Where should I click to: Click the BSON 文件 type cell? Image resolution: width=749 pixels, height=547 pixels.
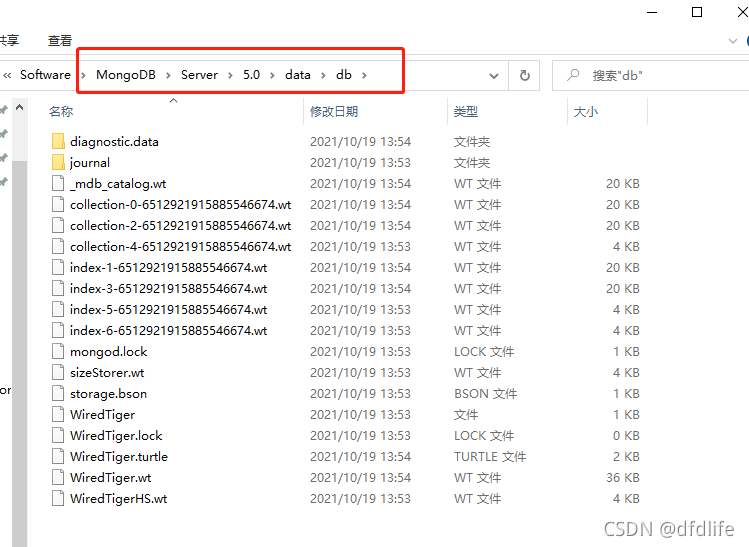(x=485, y=394)
